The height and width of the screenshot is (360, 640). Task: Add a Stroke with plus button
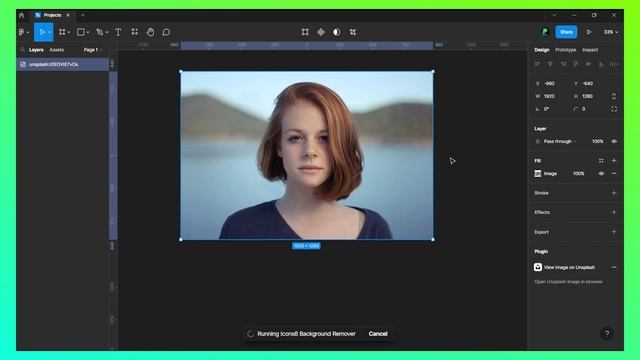click(x=614, y=193)
